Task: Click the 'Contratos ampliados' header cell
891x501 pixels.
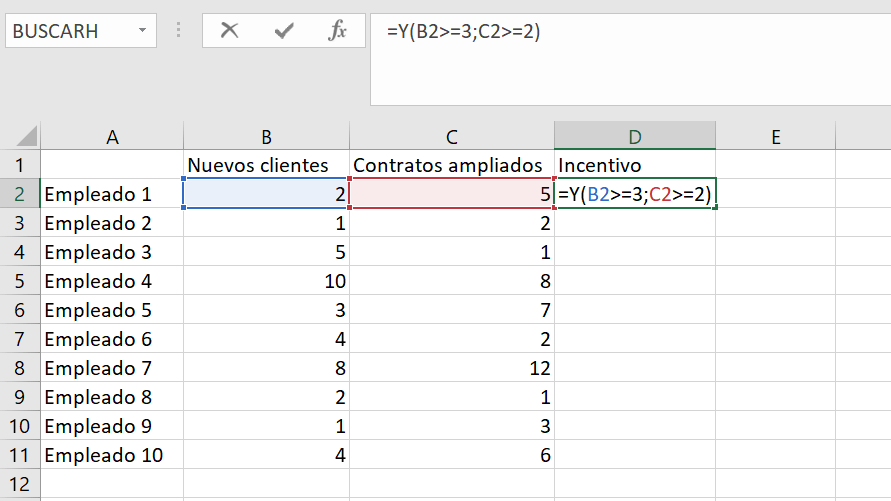Action: pyautogui.click(x=452, y=165)
